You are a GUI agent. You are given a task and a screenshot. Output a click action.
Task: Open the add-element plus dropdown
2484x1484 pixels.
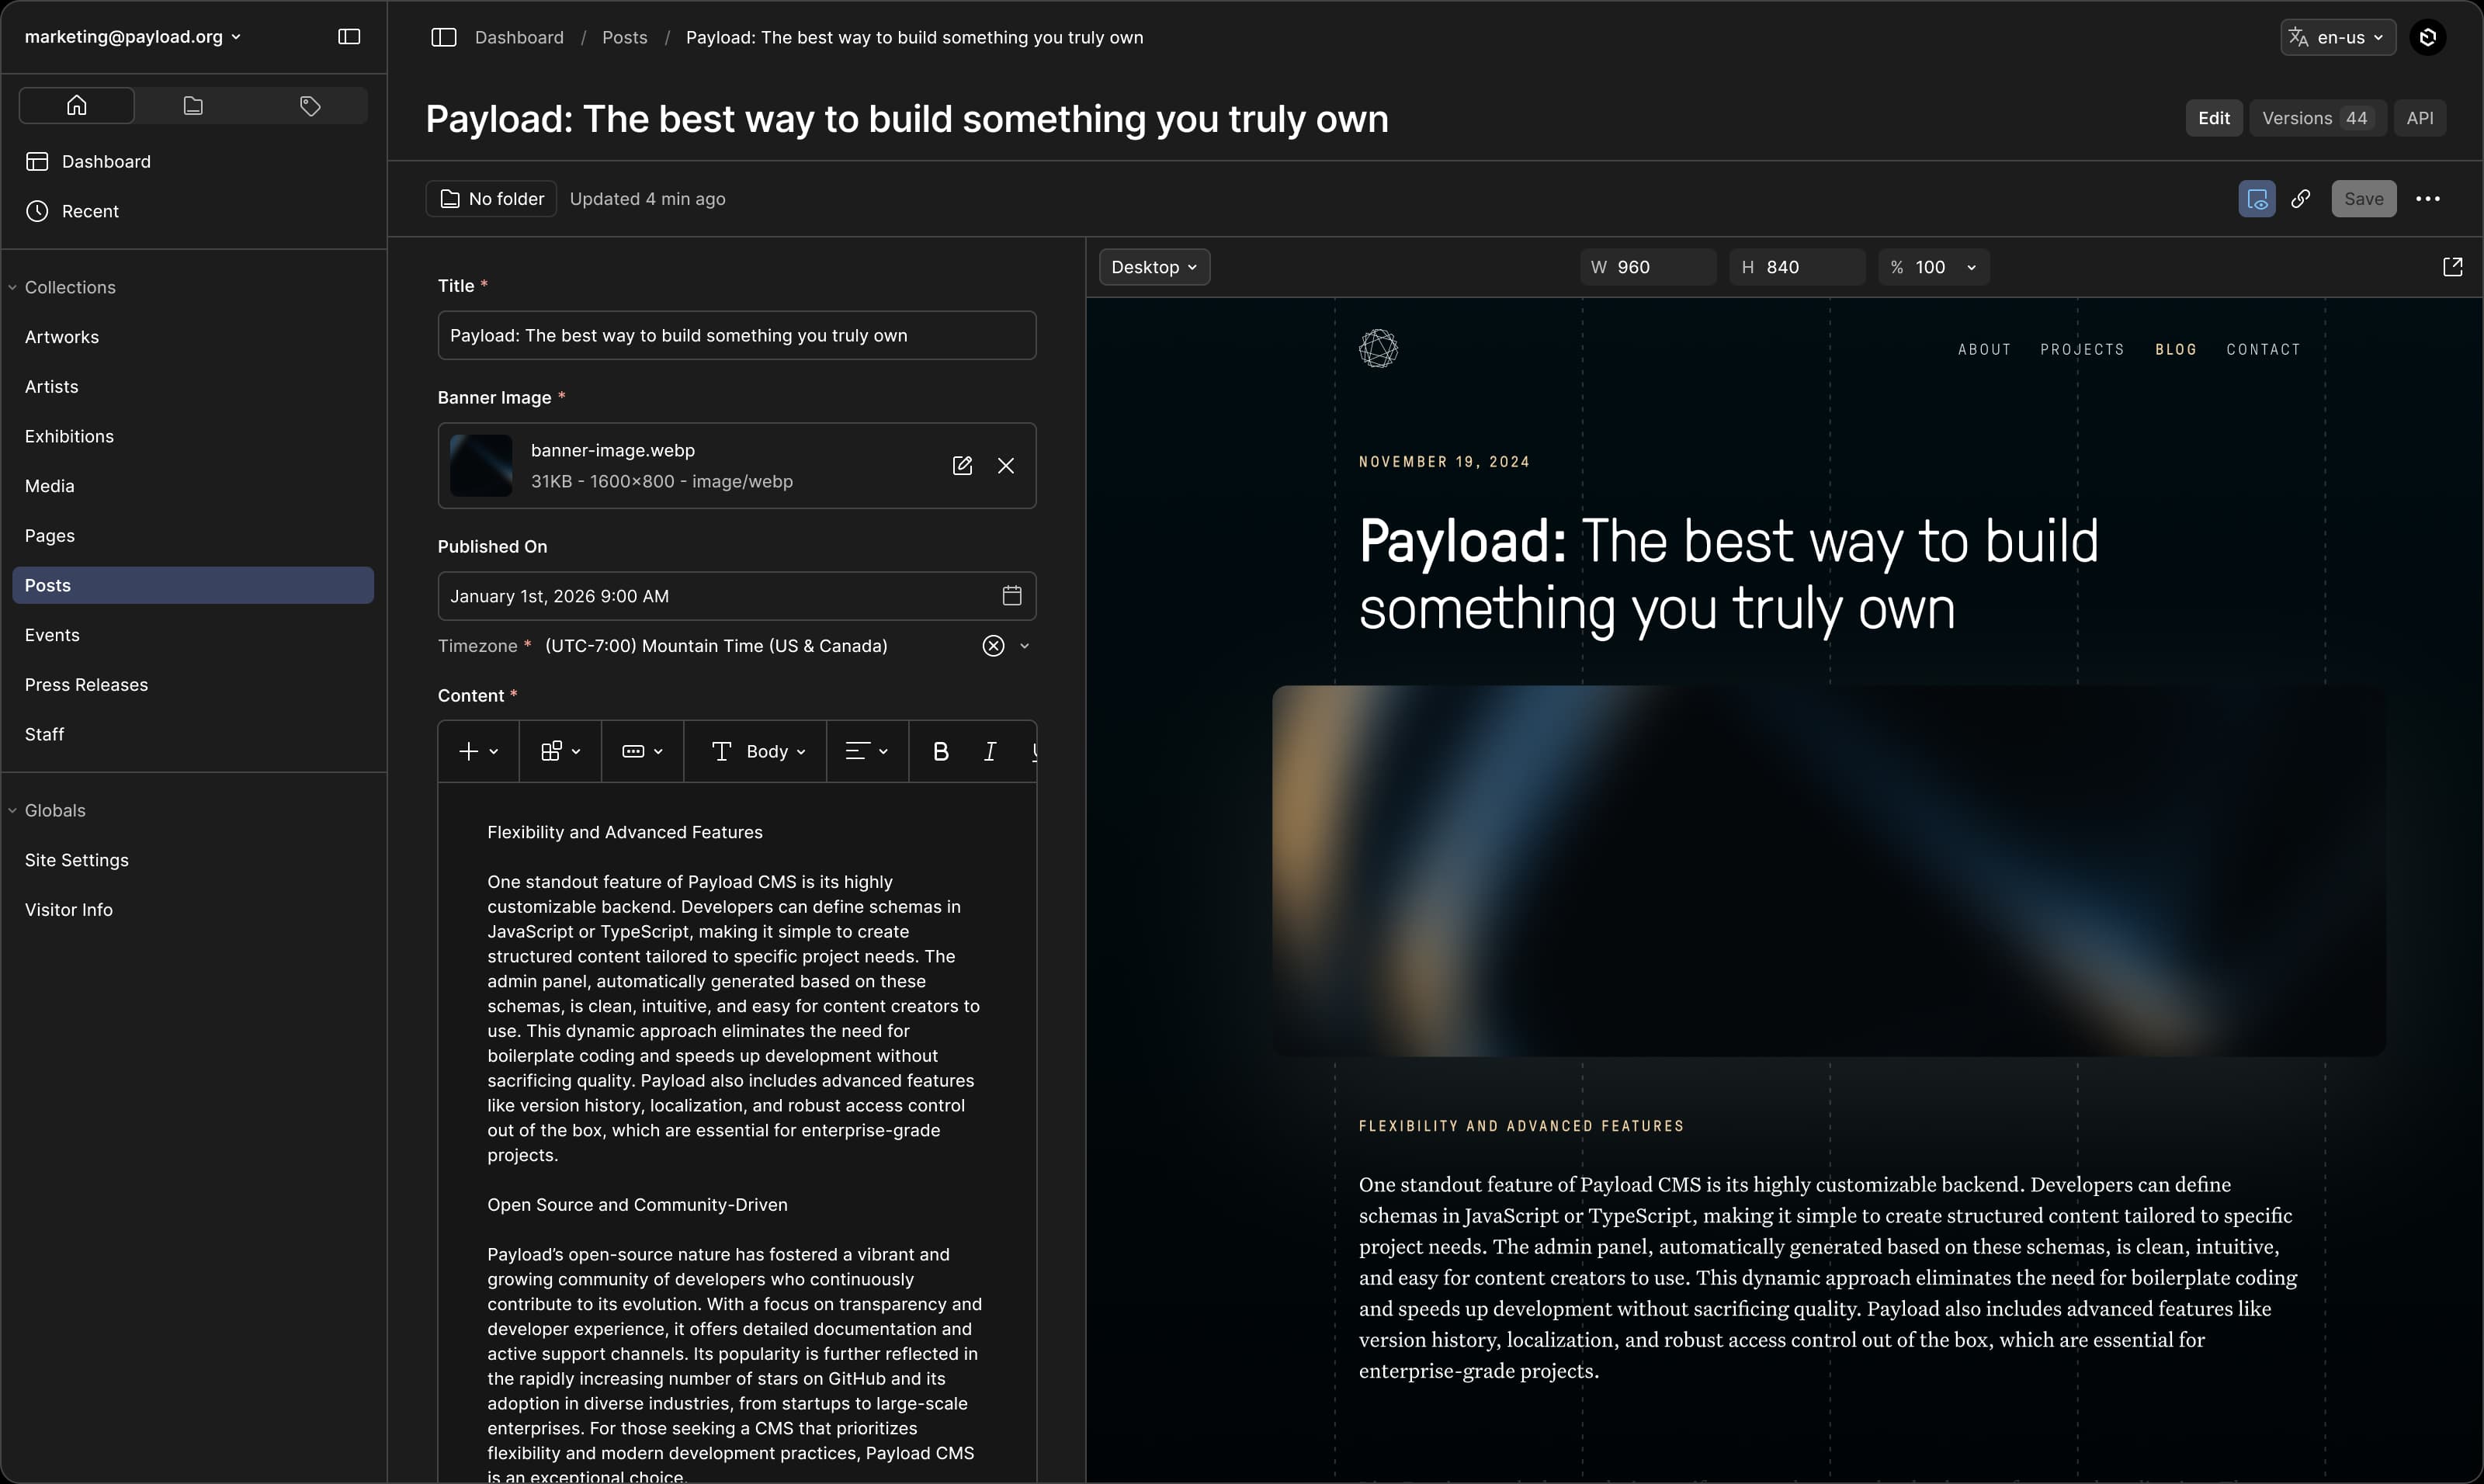click(478, 751)
